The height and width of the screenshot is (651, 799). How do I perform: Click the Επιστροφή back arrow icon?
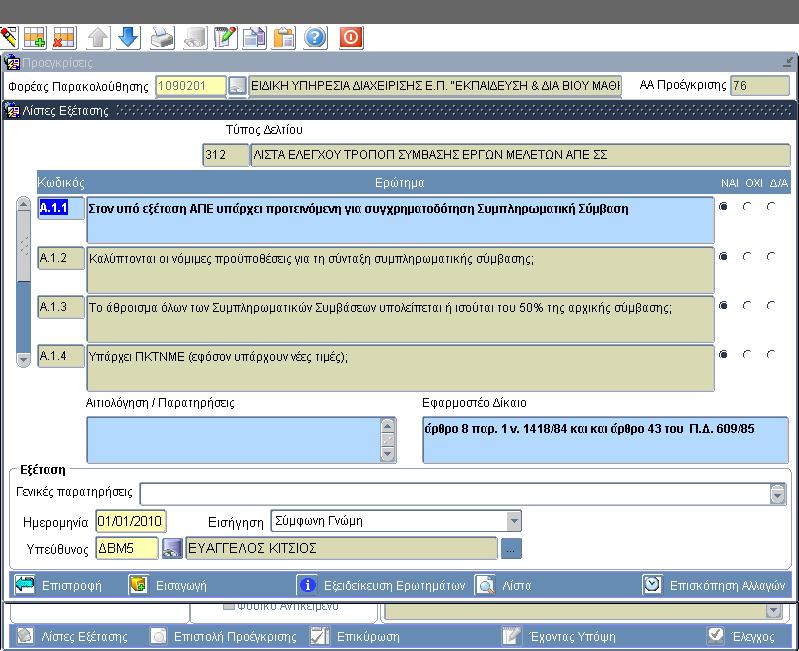(25, 585)
